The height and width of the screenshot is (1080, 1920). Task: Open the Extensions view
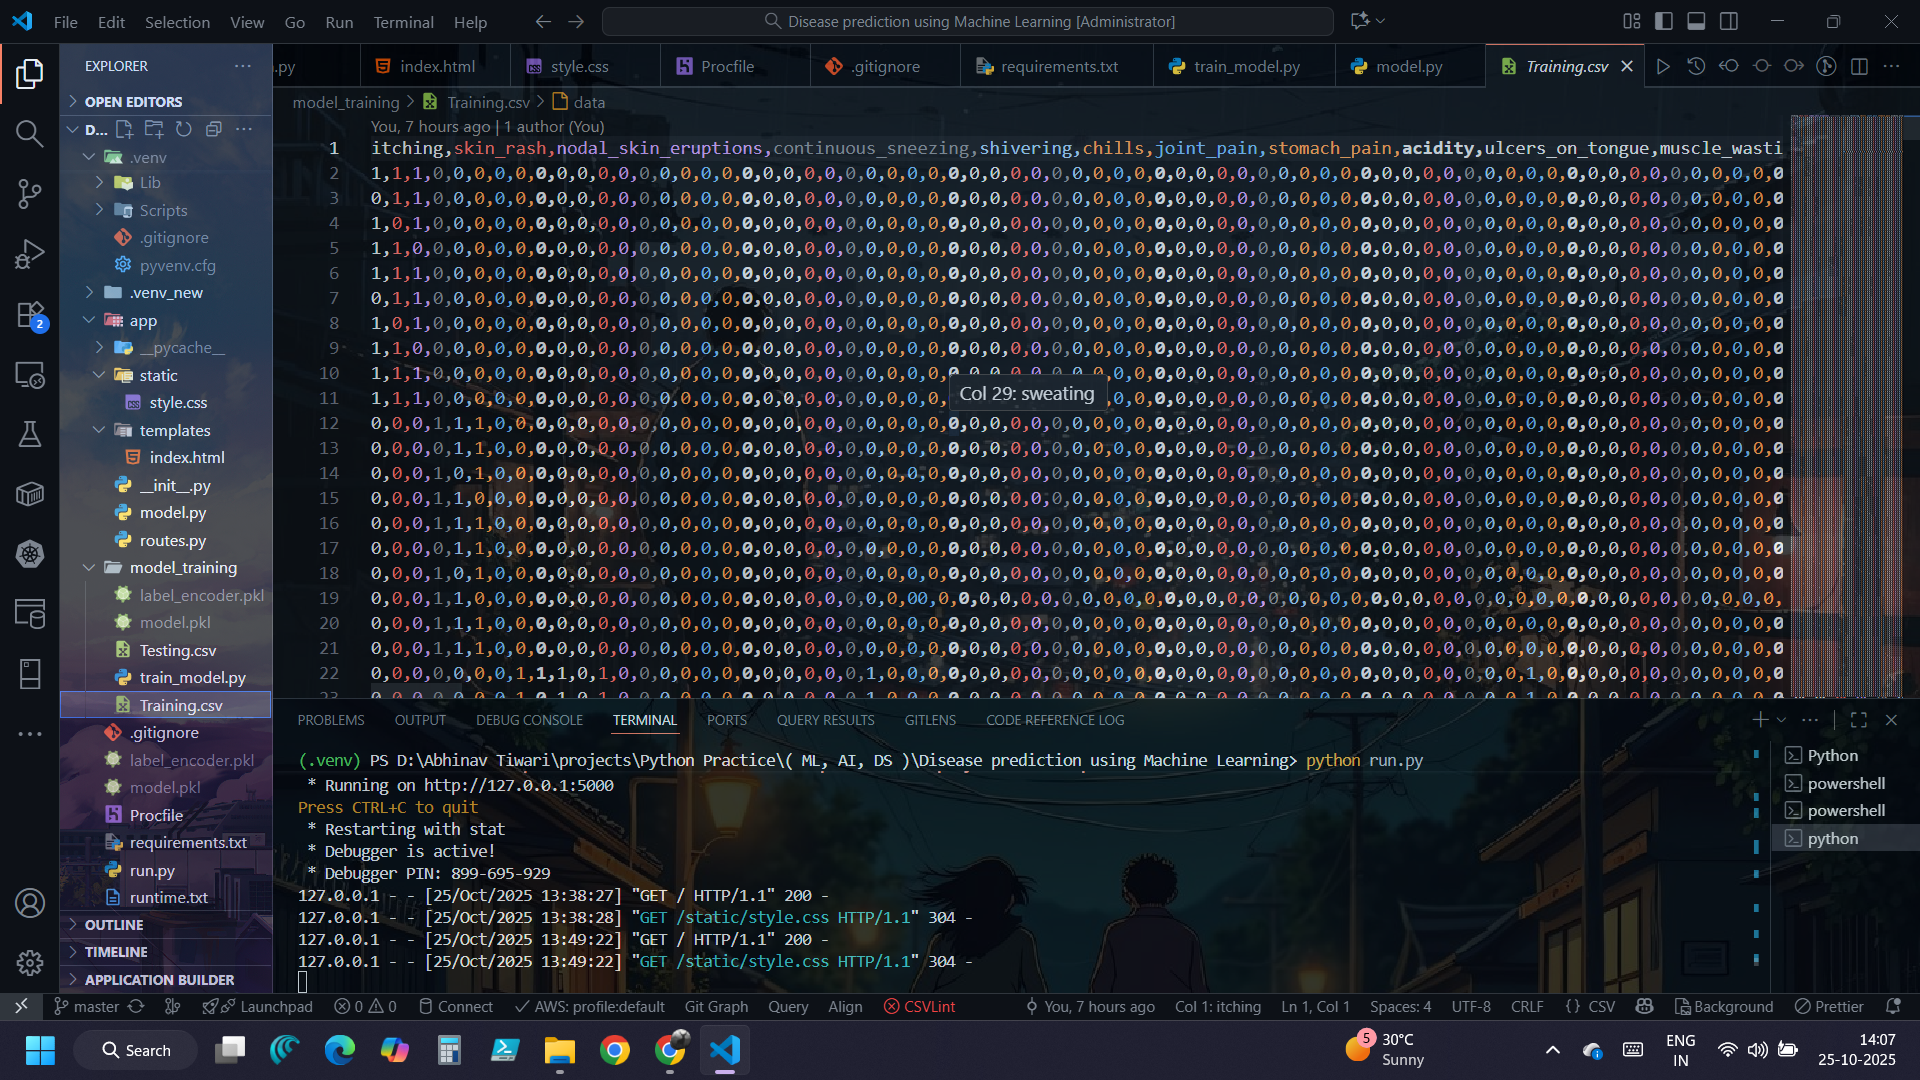point(30,315)
